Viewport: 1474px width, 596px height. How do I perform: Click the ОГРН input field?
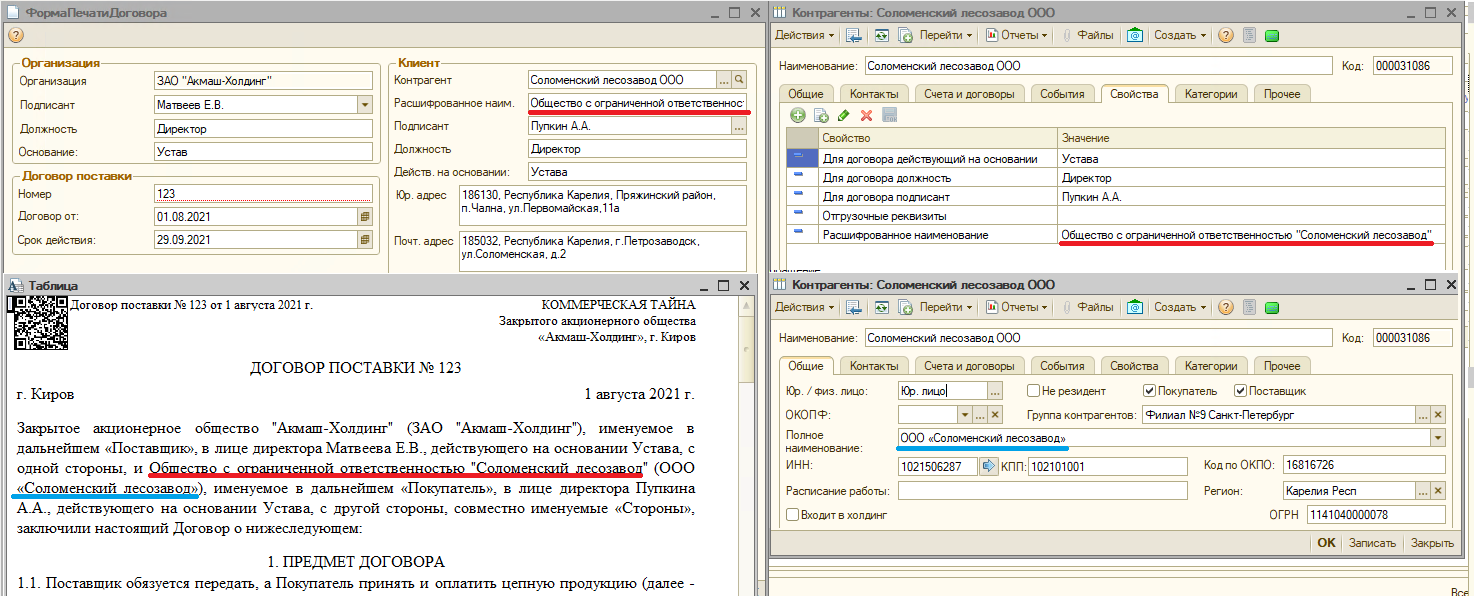(1376, 515)
